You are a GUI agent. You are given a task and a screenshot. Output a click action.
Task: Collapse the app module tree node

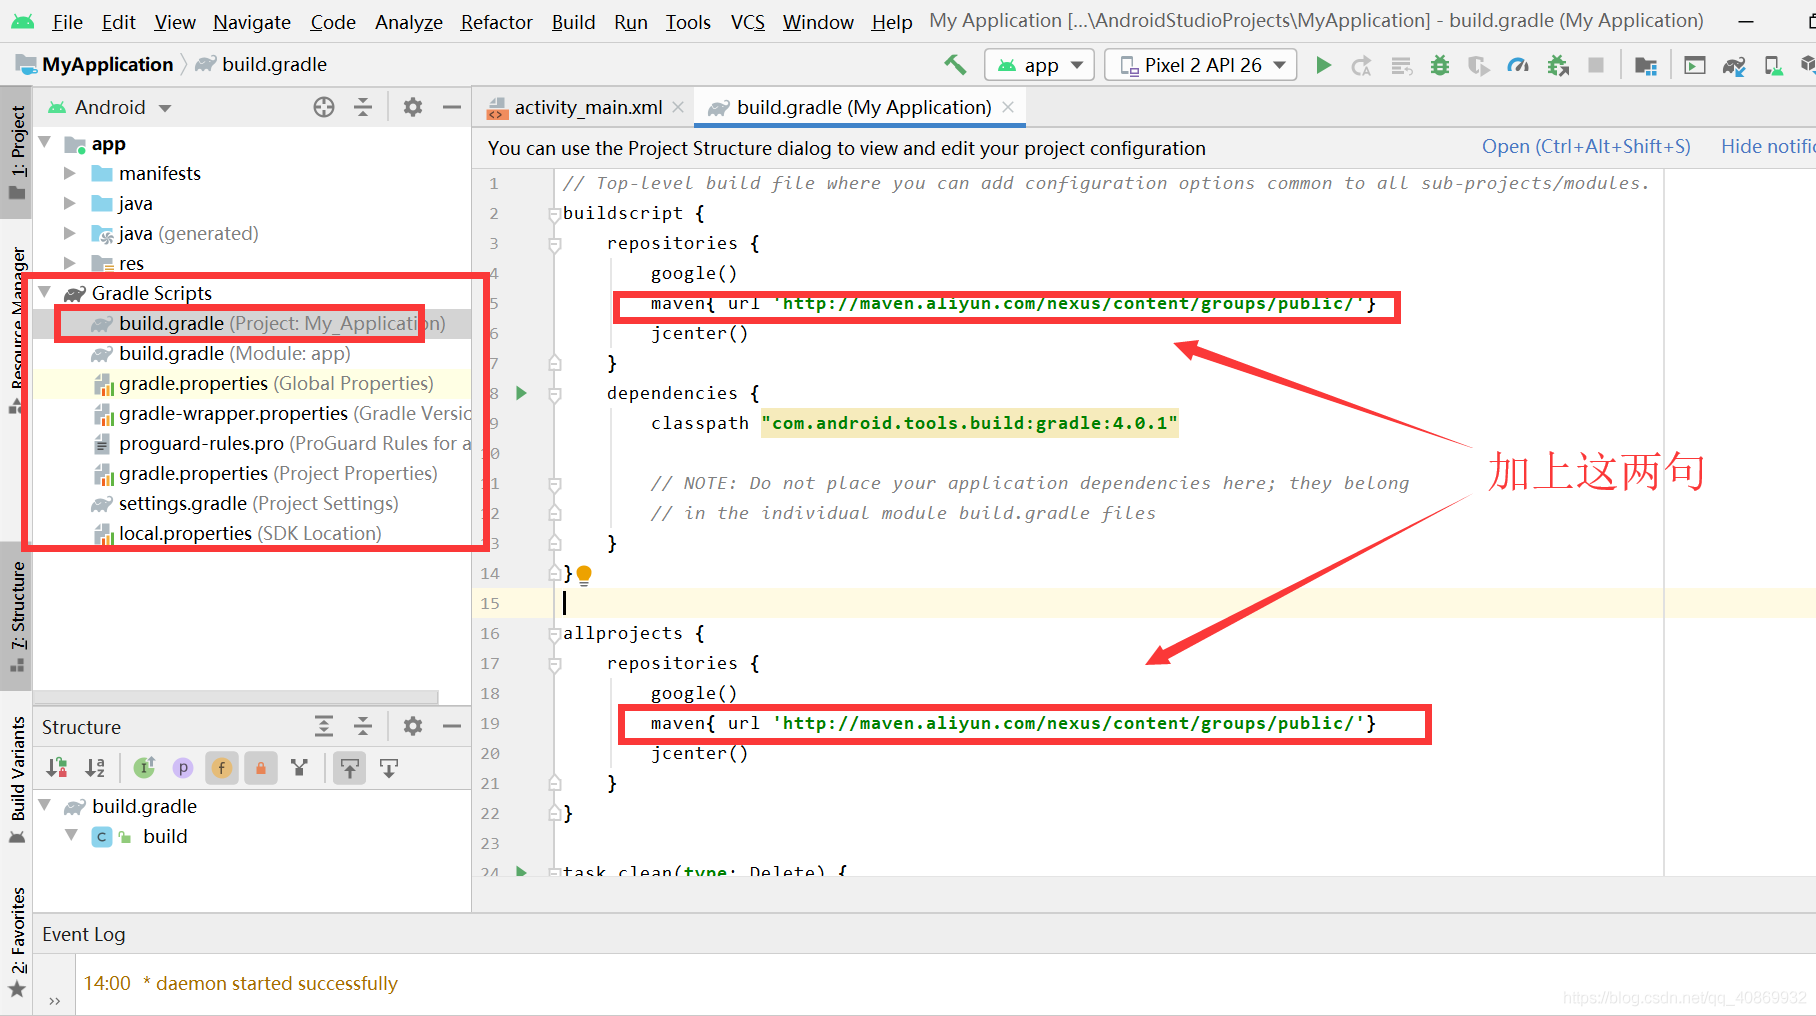click(x=45, y=144)
